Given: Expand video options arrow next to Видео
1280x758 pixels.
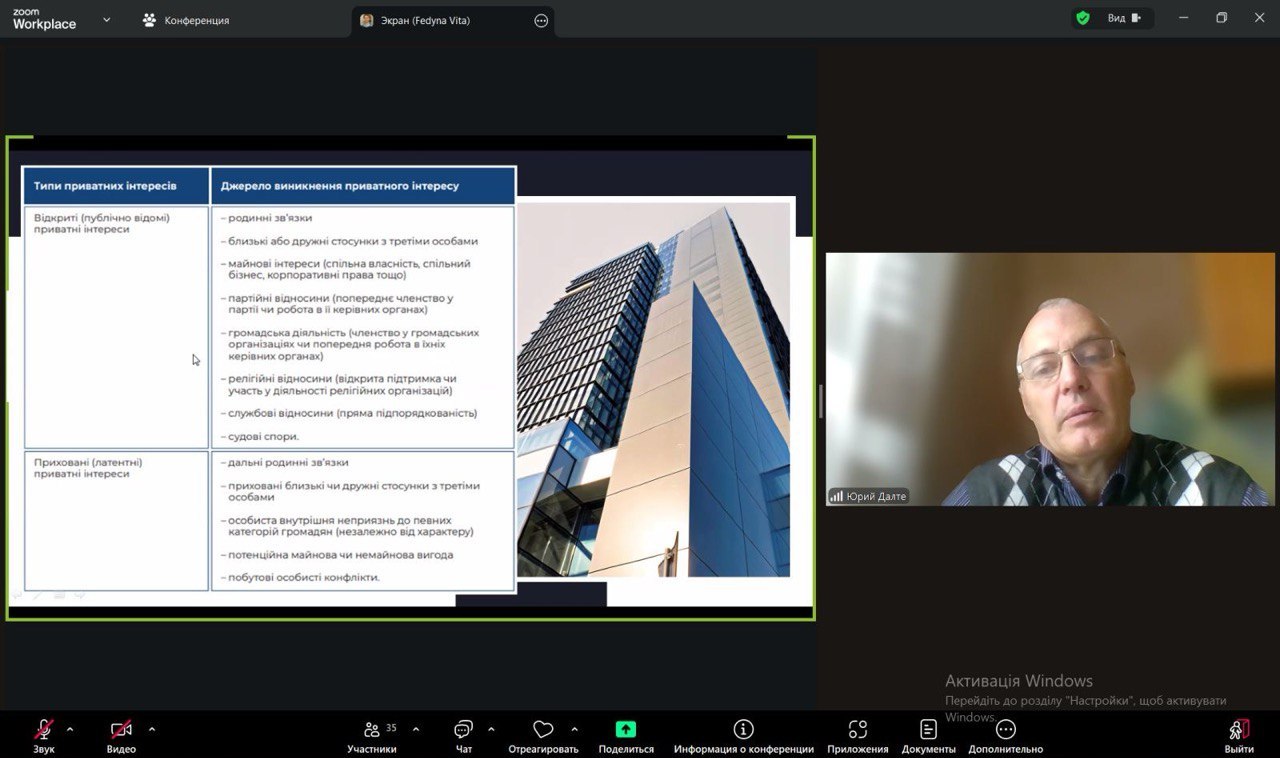Looking at the screenshot, I should (x=152, y=729).
